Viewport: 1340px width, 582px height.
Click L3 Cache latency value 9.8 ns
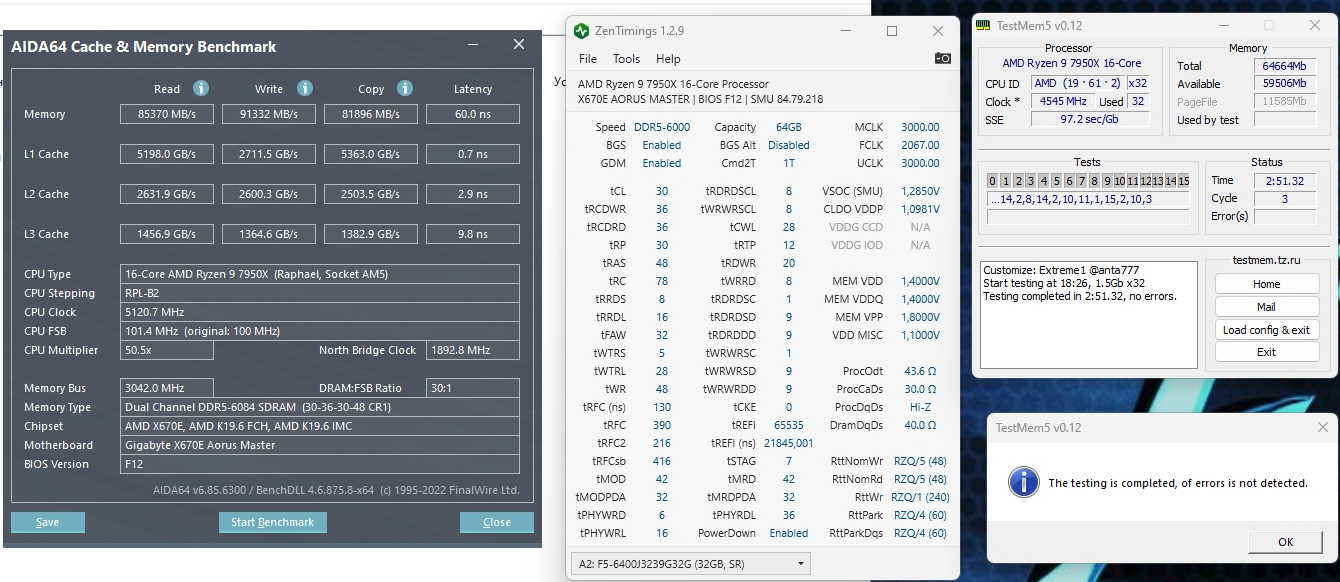click(473, 234)
